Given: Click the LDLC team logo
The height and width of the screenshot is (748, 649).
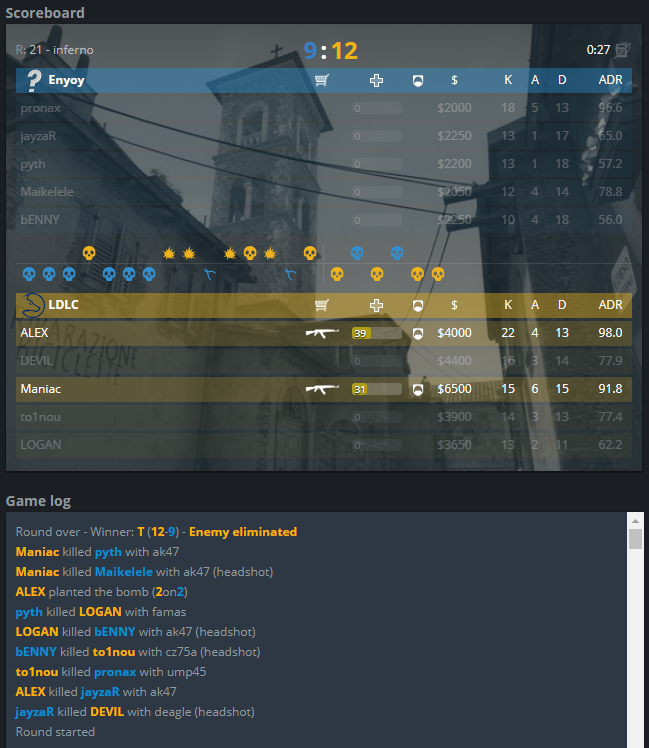Looking at the screenshot, I should [33, 305].
